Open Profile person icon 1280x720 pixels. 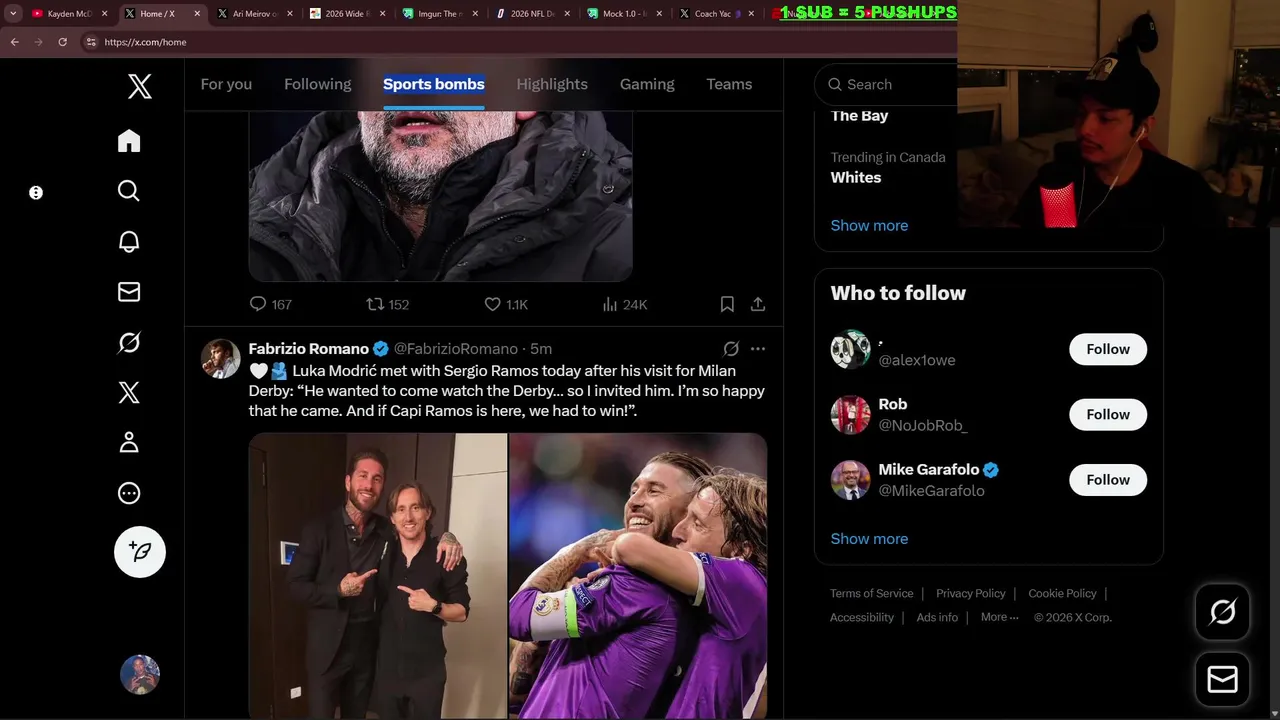(129, 443)
